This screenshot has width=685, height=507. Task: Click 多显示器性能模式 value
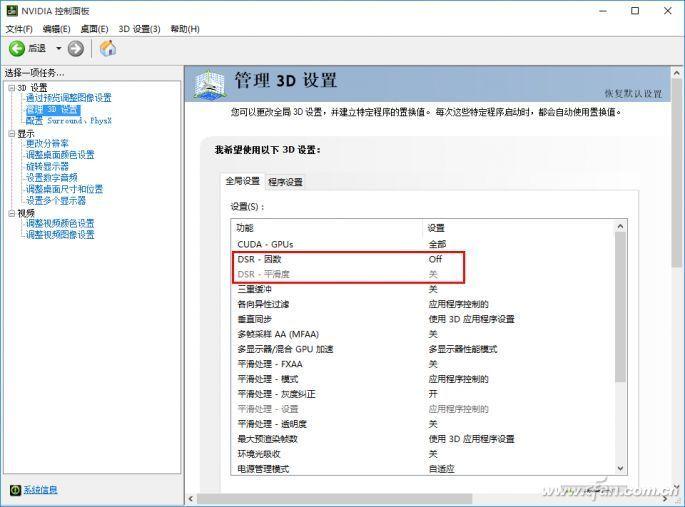463,349
